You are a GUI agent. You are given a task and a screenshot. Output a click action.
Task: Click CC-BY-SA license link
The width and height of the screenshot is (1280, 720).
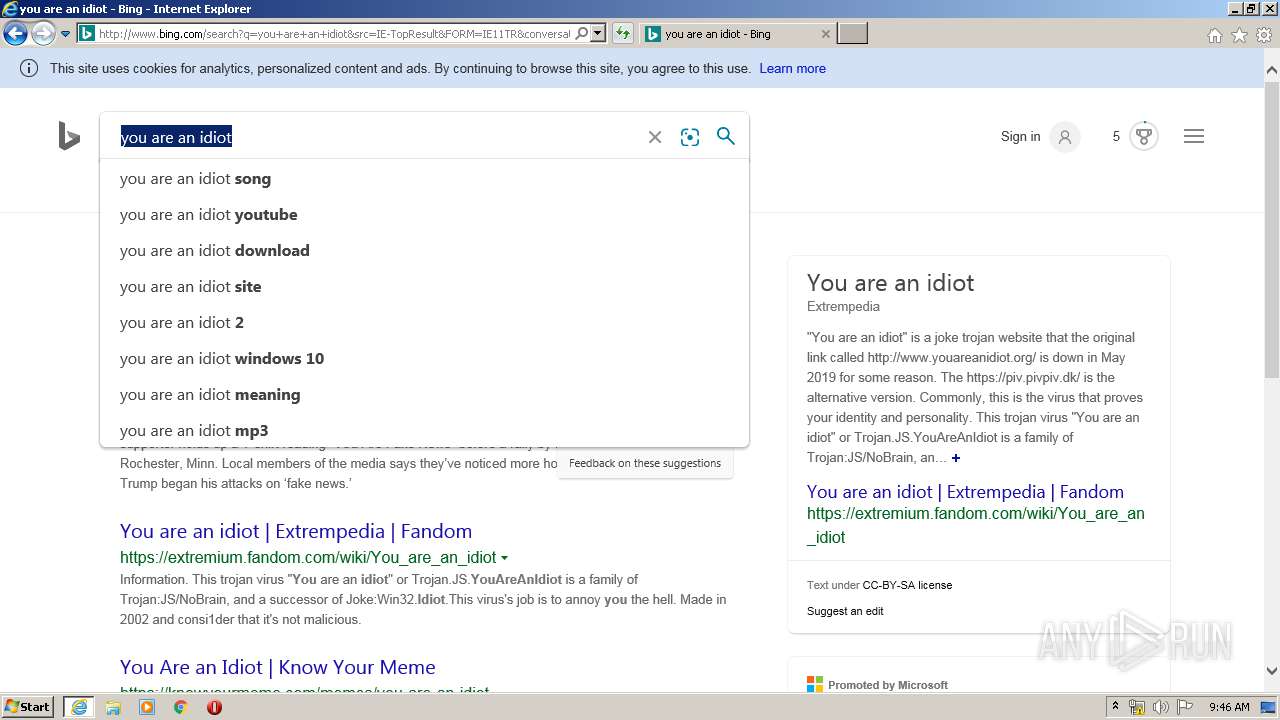907,585
